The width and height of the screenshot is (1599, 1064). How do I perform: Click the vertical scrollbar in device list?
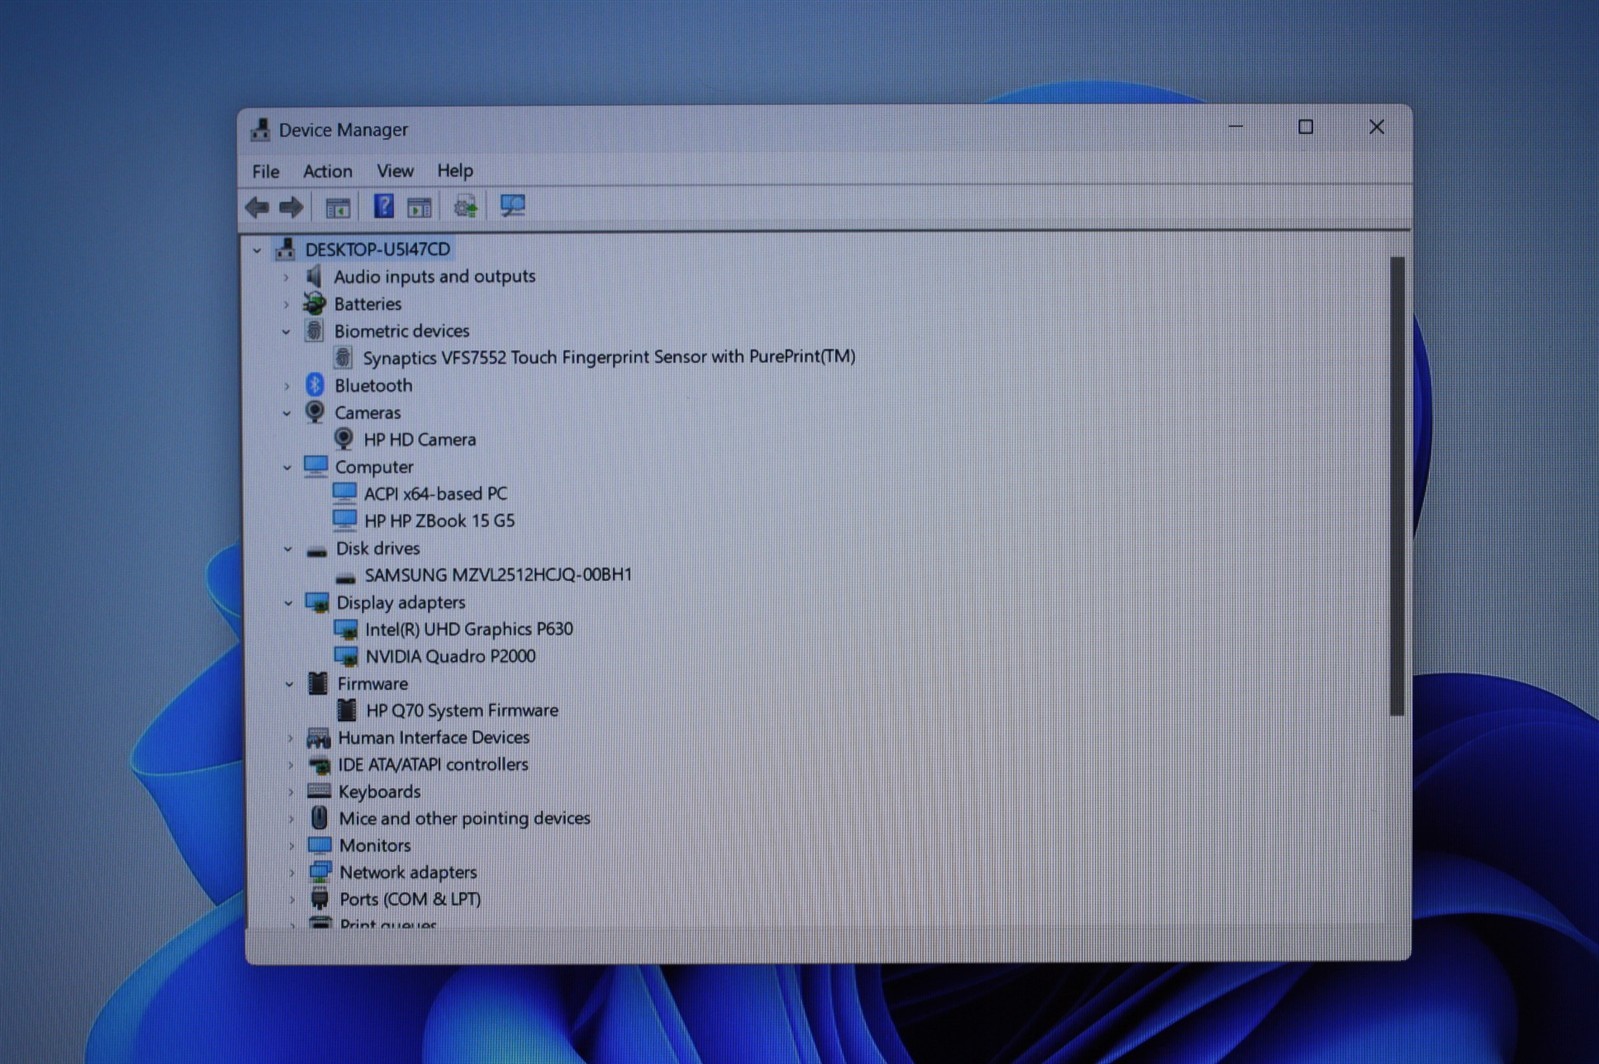[1397, 486]
